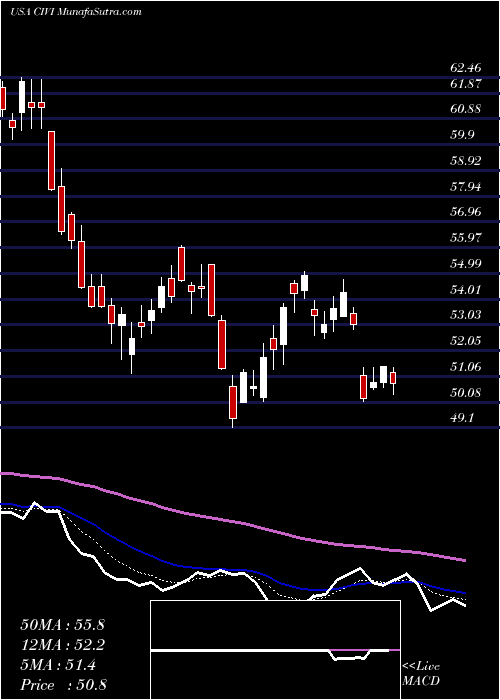Viewport: 500px width, 700px height.
Task: Click the 49.1 price label
Action: (x=462, y=418)
